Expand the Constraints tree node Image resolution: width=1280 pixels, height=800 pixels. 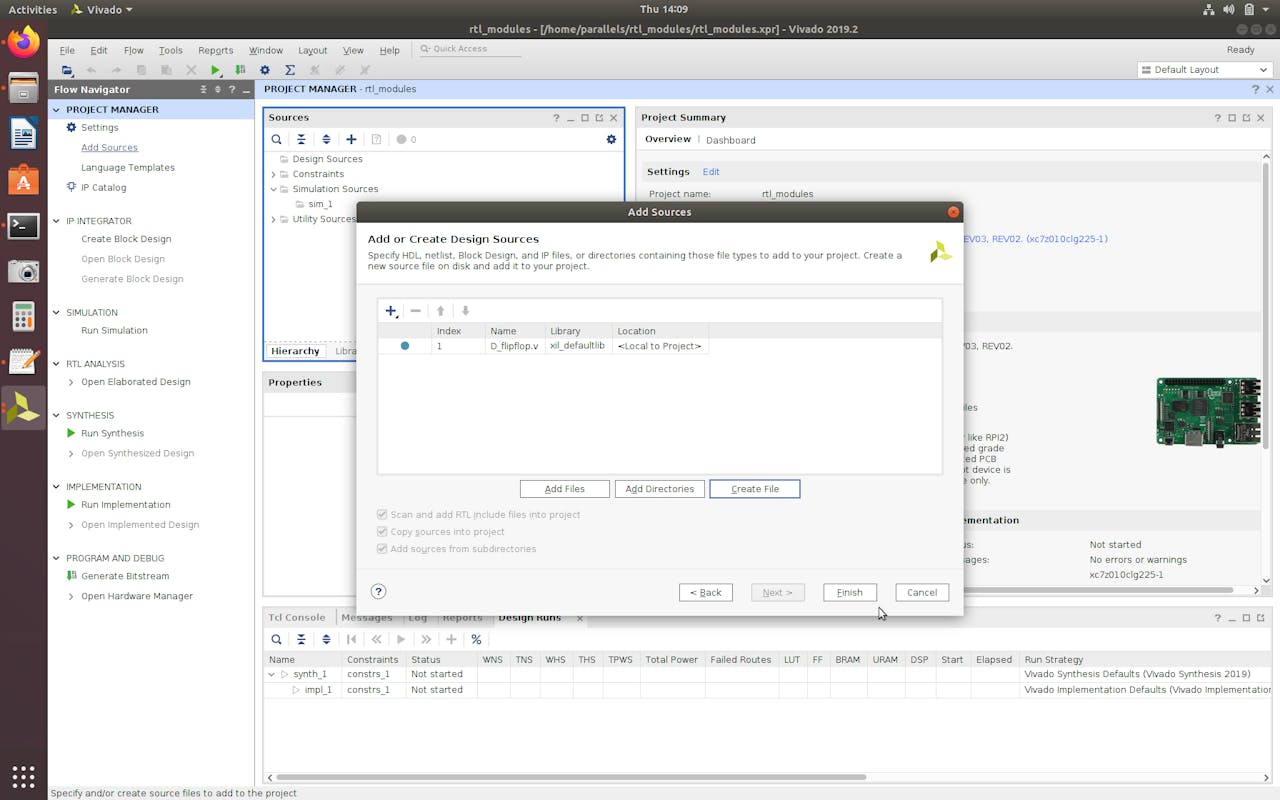click(273, 174)
